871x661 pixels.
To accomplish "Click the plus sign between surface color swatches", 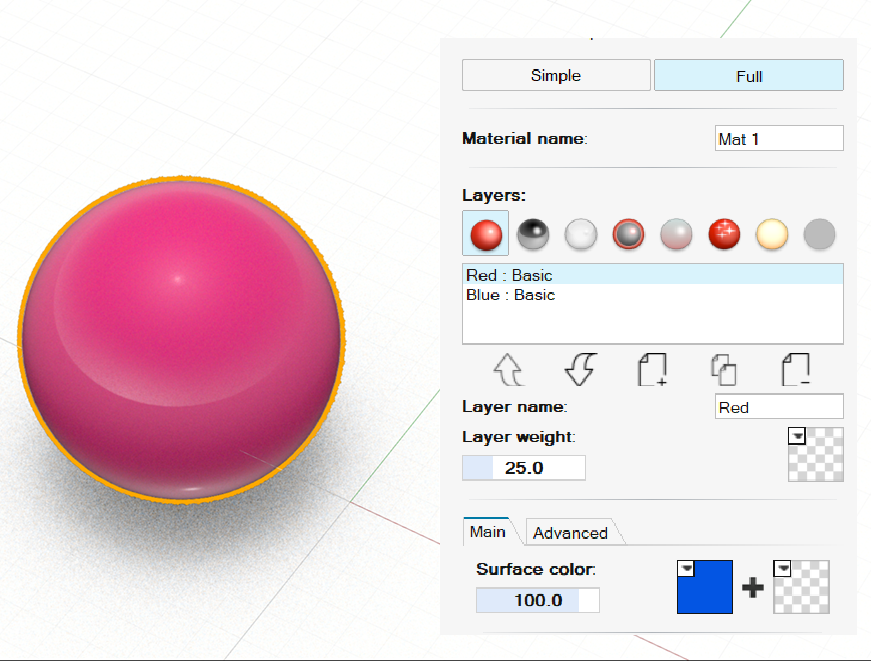I will [753, 587].
